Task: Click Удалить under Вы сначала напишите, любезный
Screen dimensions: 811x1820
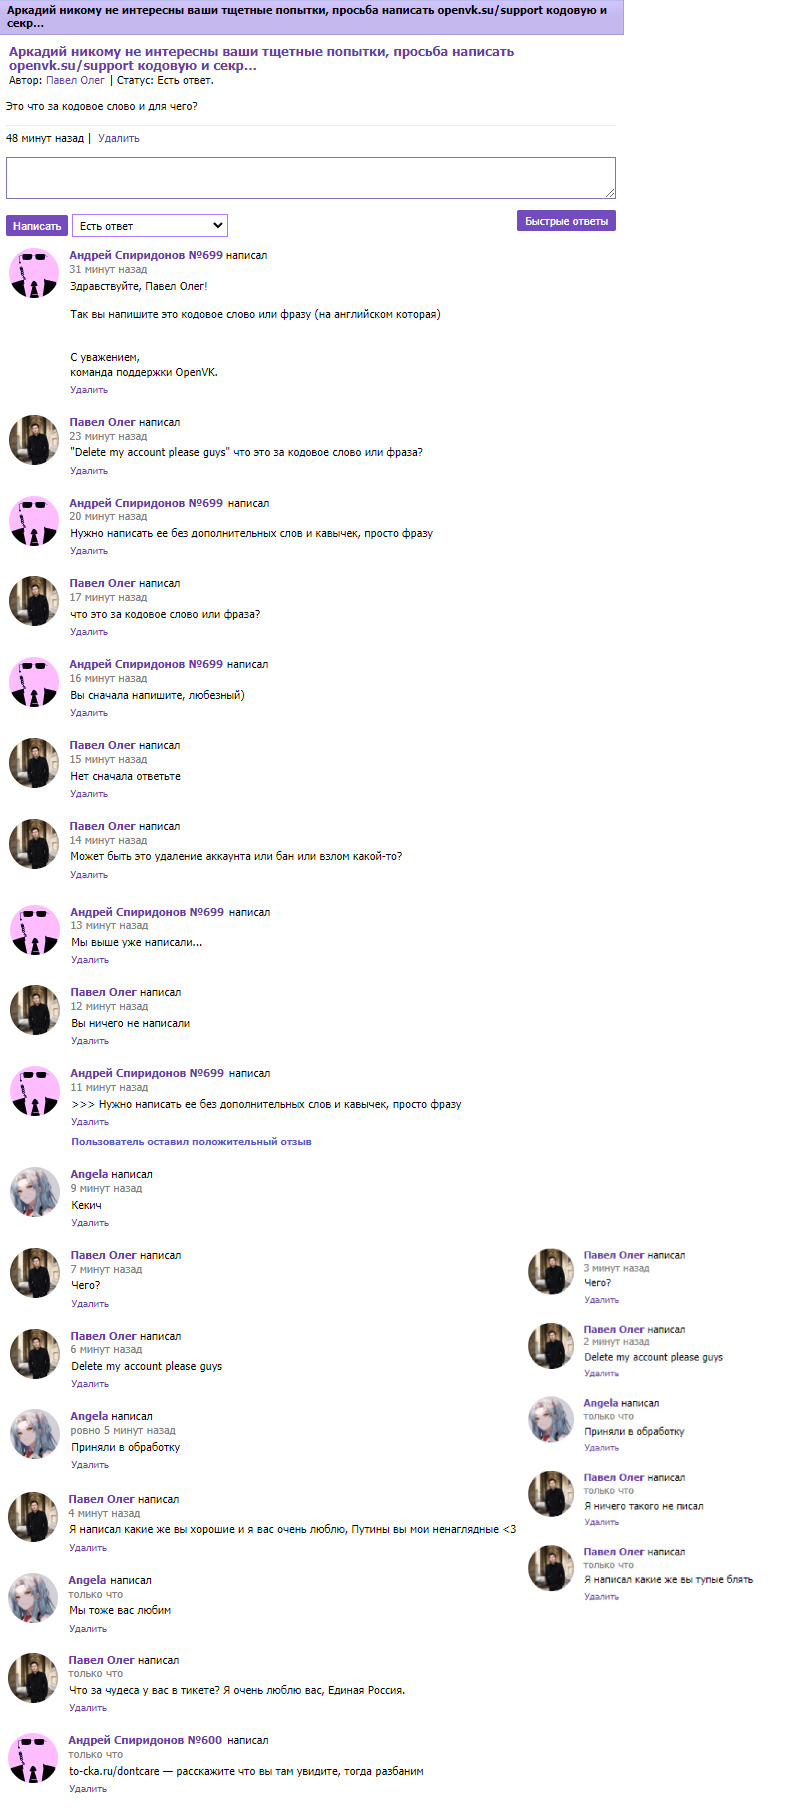Action: tap(89, 713)
